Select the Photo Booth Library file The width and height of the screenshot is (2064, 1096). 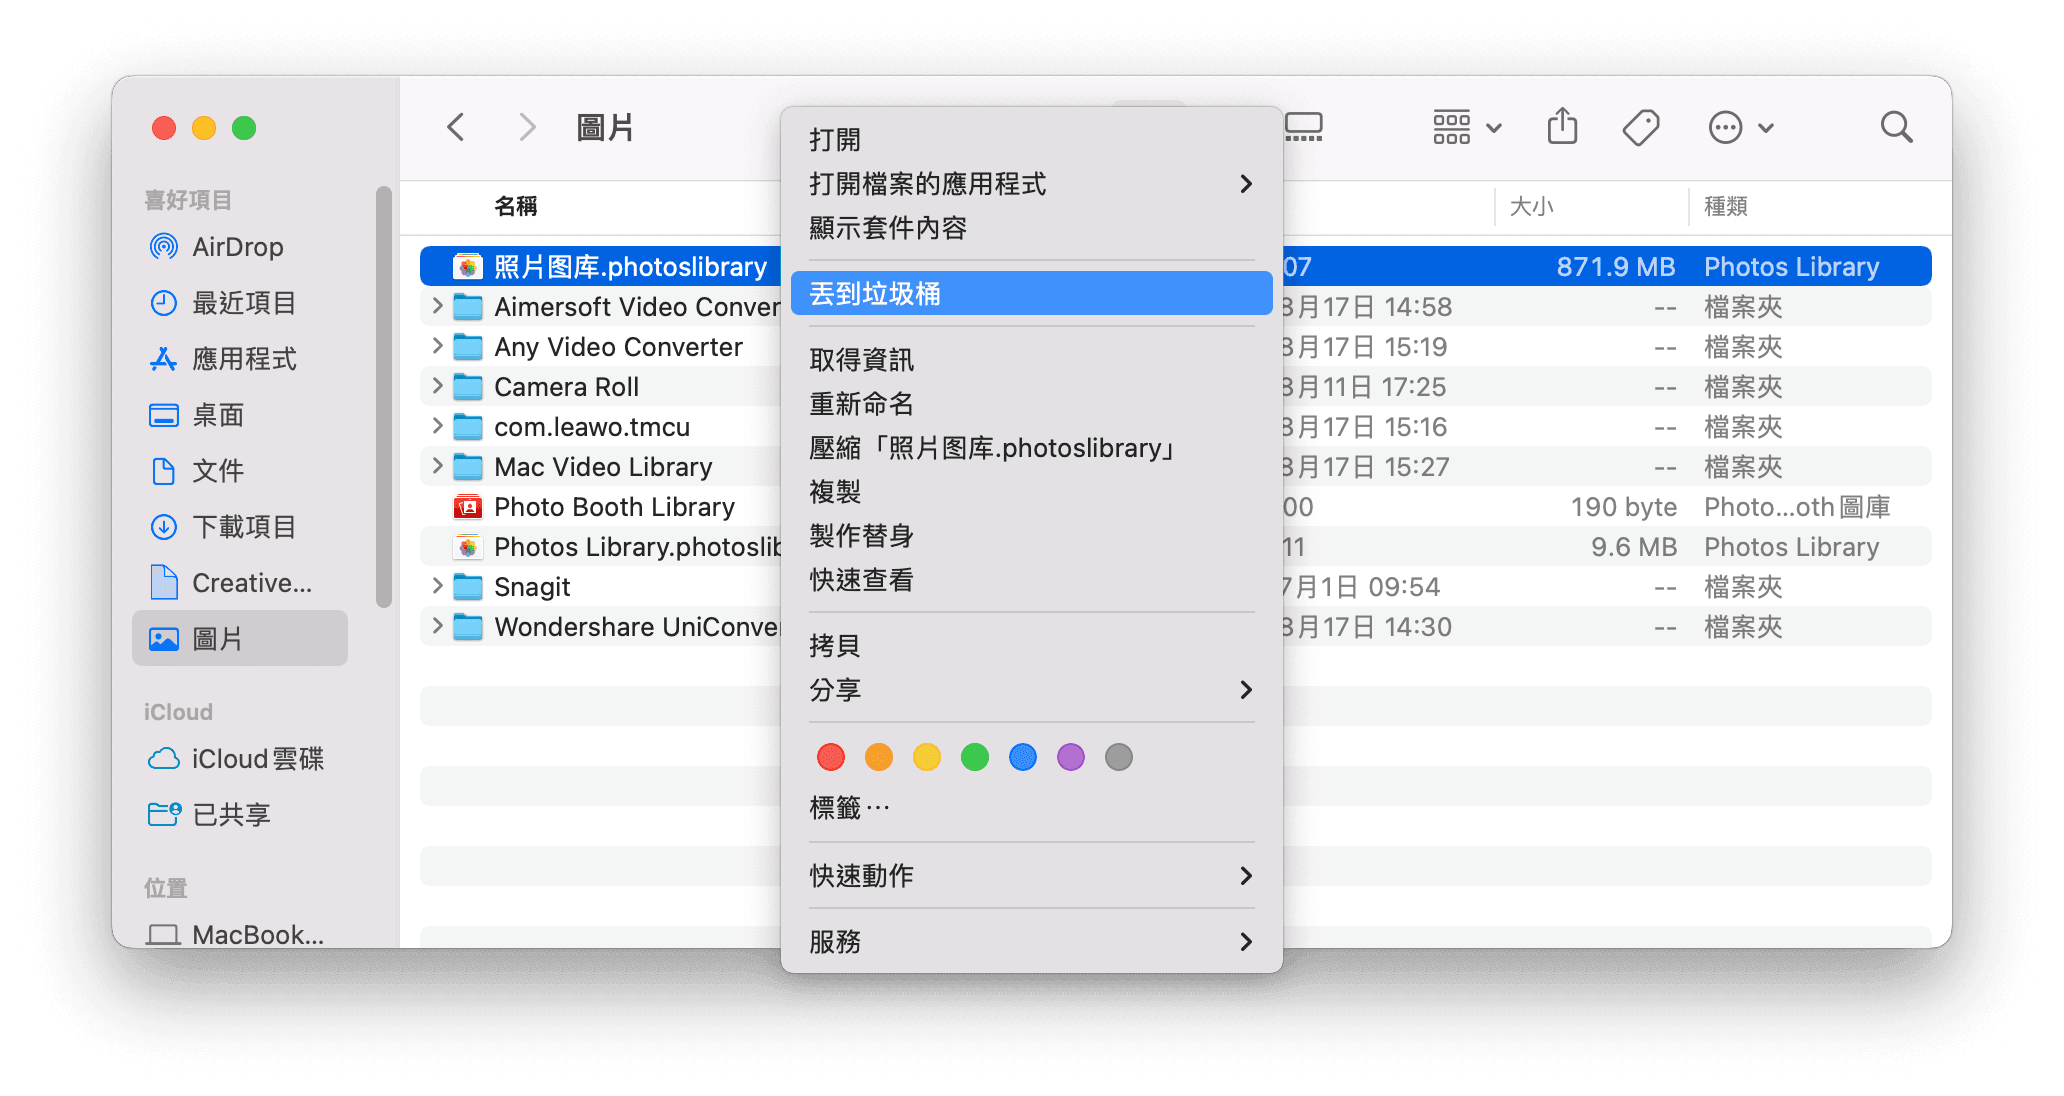pyautogui.click(x=614, y=507)
